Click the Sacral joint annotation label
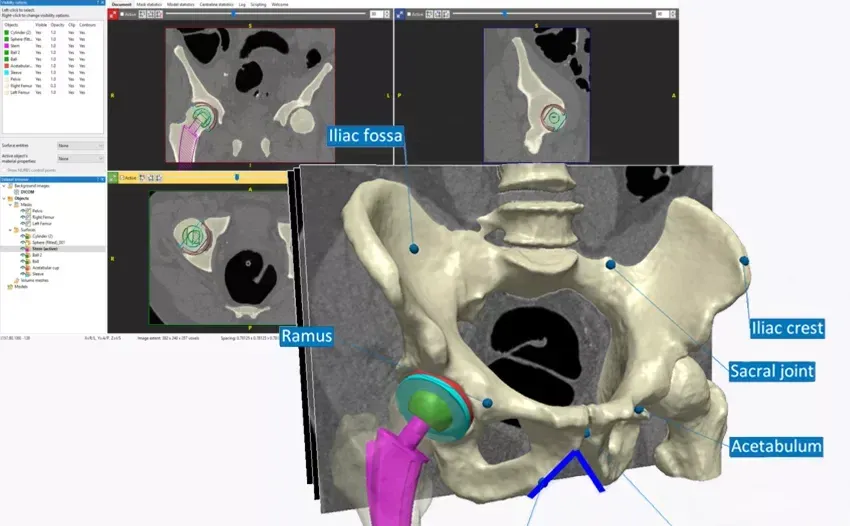 click(x=772, y=371)
